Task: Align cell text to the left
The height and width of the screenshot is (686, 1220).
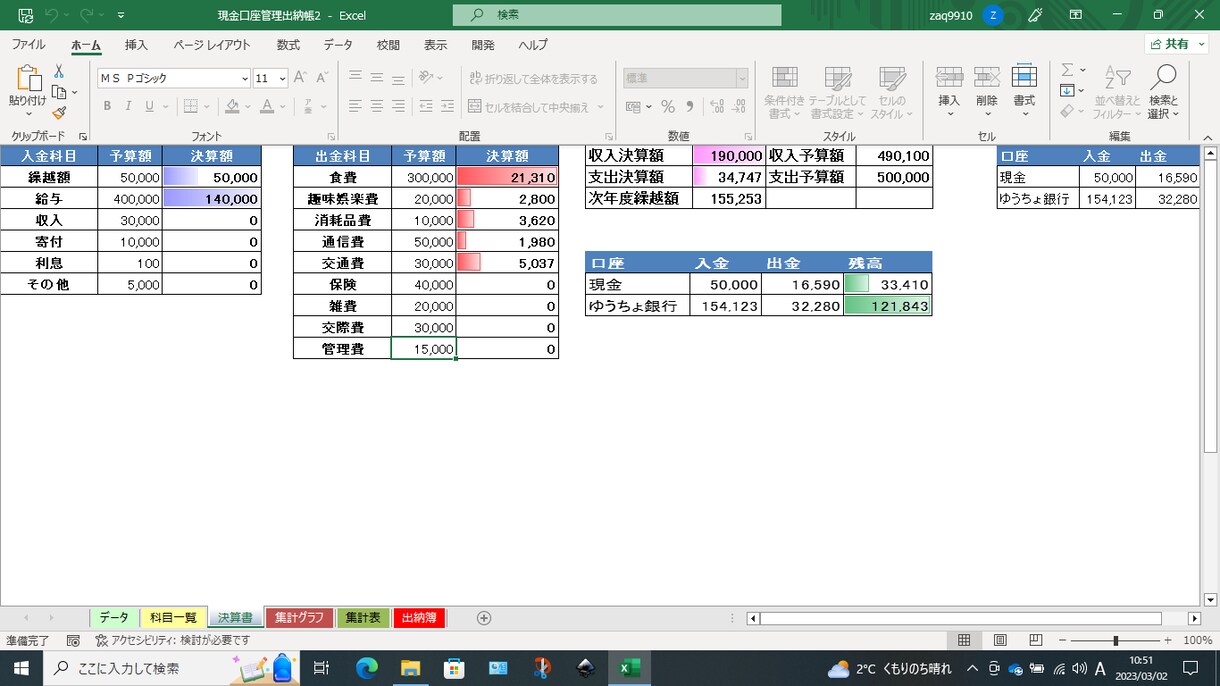Action: click(x=355, y=106)
